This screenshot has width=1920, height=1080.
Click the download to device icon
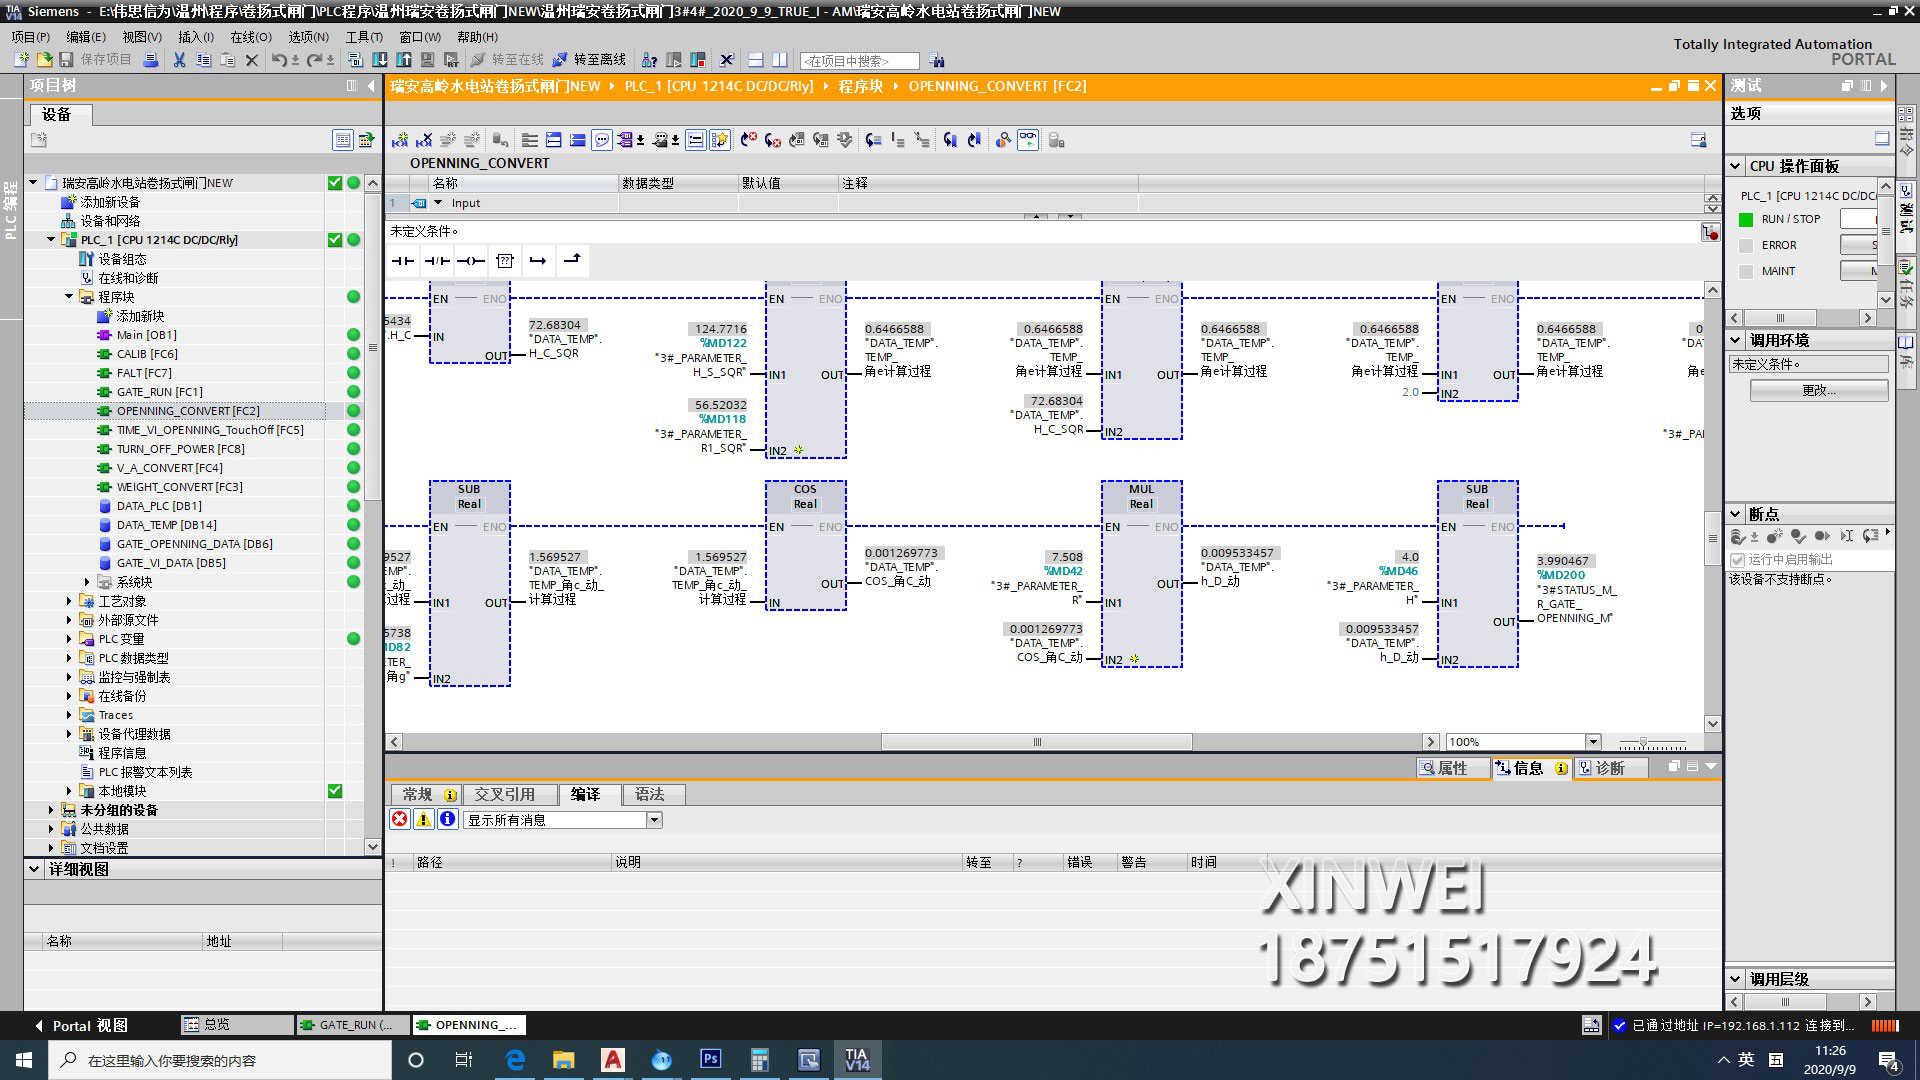click(x=380, y=60)
